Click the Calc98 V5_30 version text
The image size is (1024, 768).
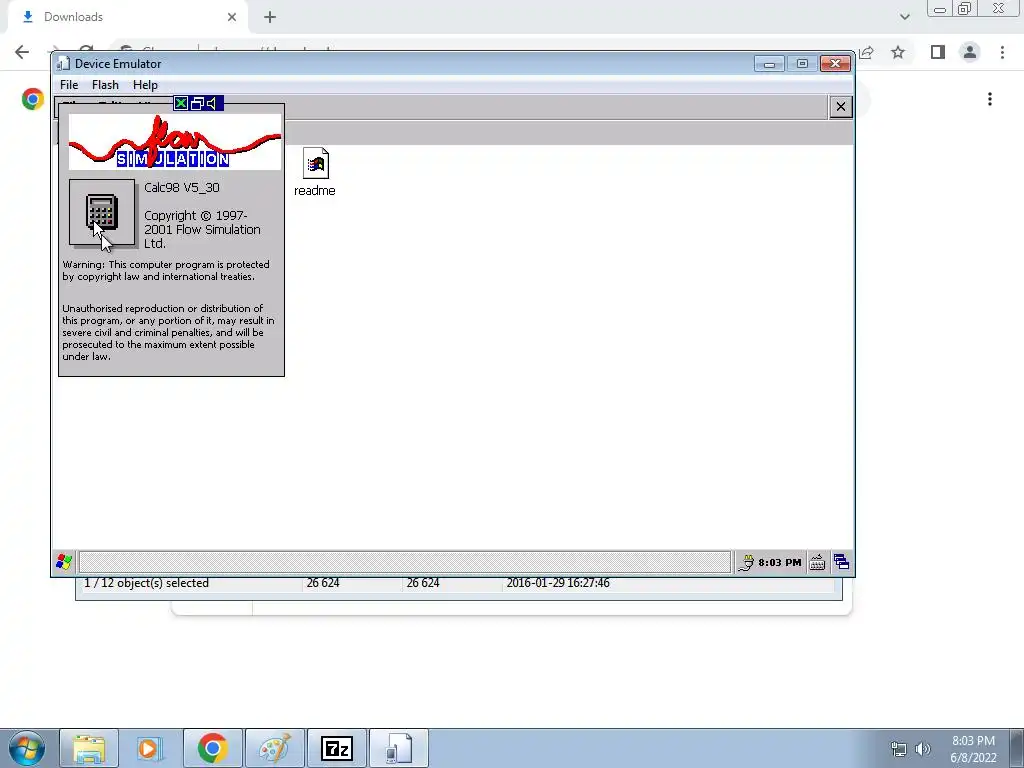[182, 187]
